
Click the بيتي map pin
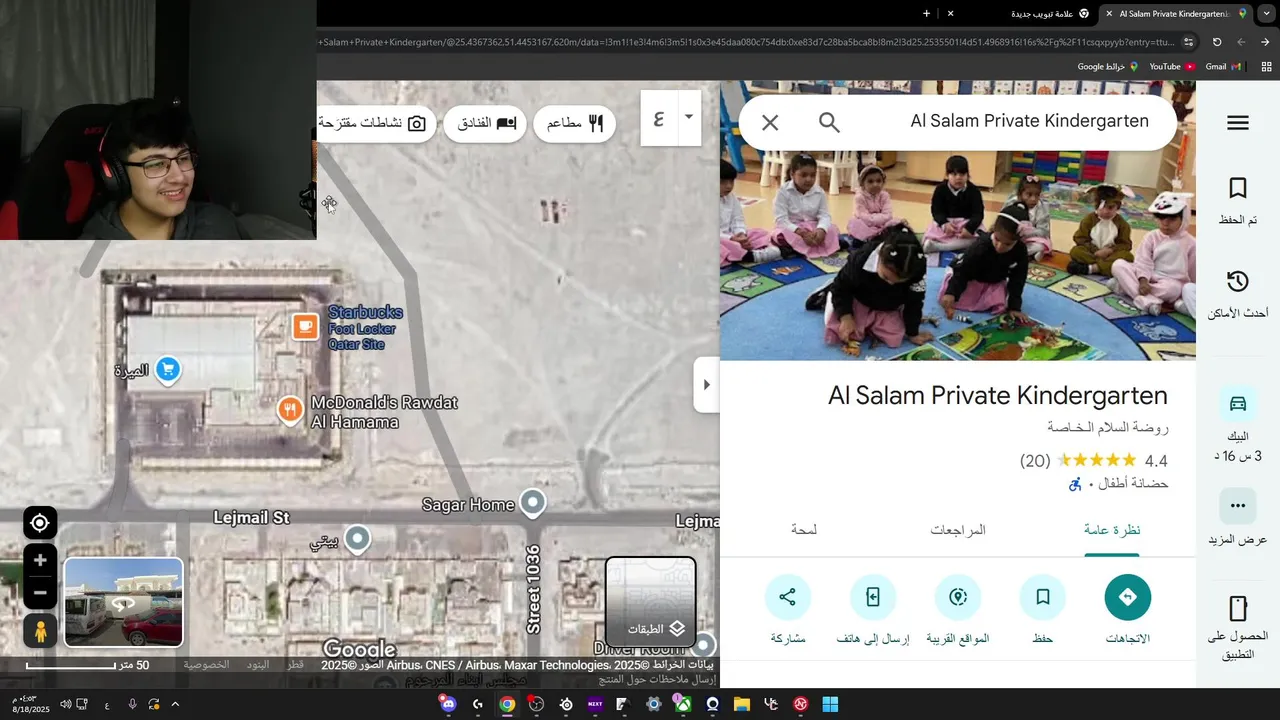(x=357, y=538)
